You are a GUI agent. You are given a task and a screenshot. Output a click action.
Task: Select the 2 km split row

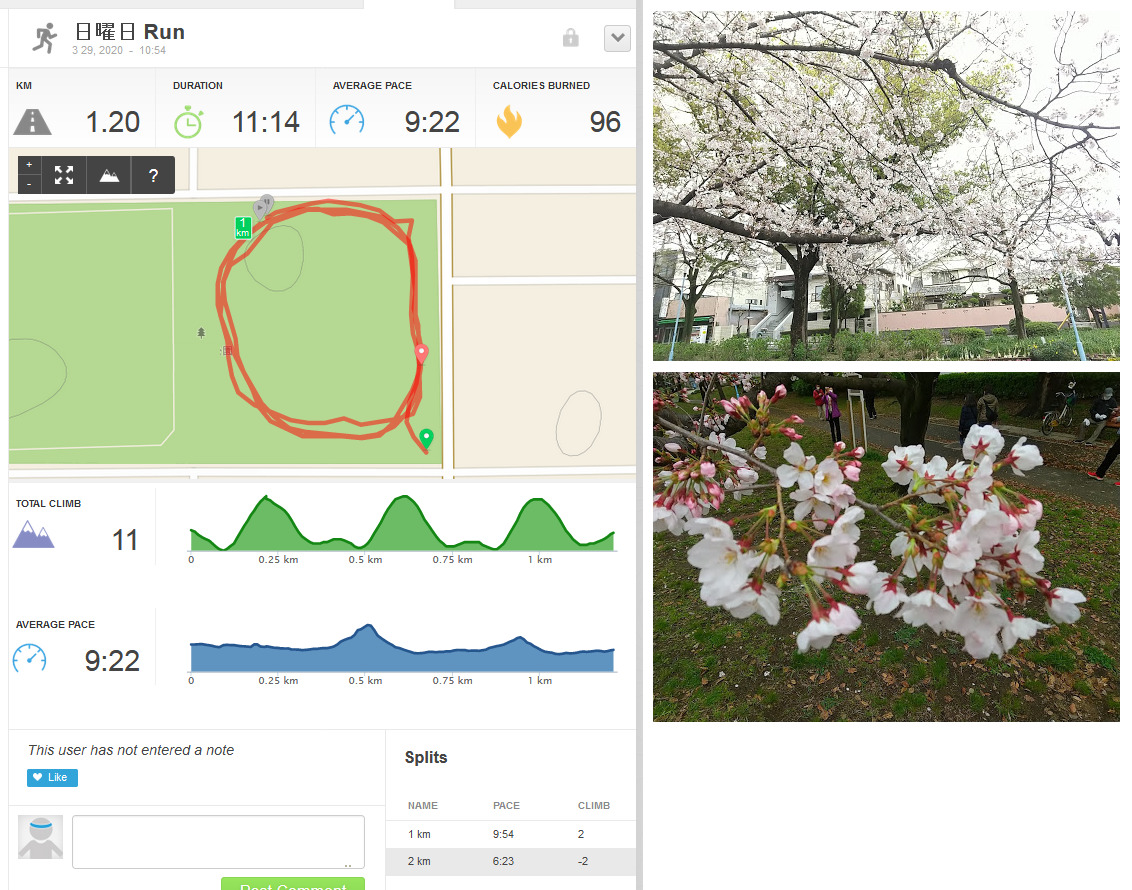tap(511, 861)
